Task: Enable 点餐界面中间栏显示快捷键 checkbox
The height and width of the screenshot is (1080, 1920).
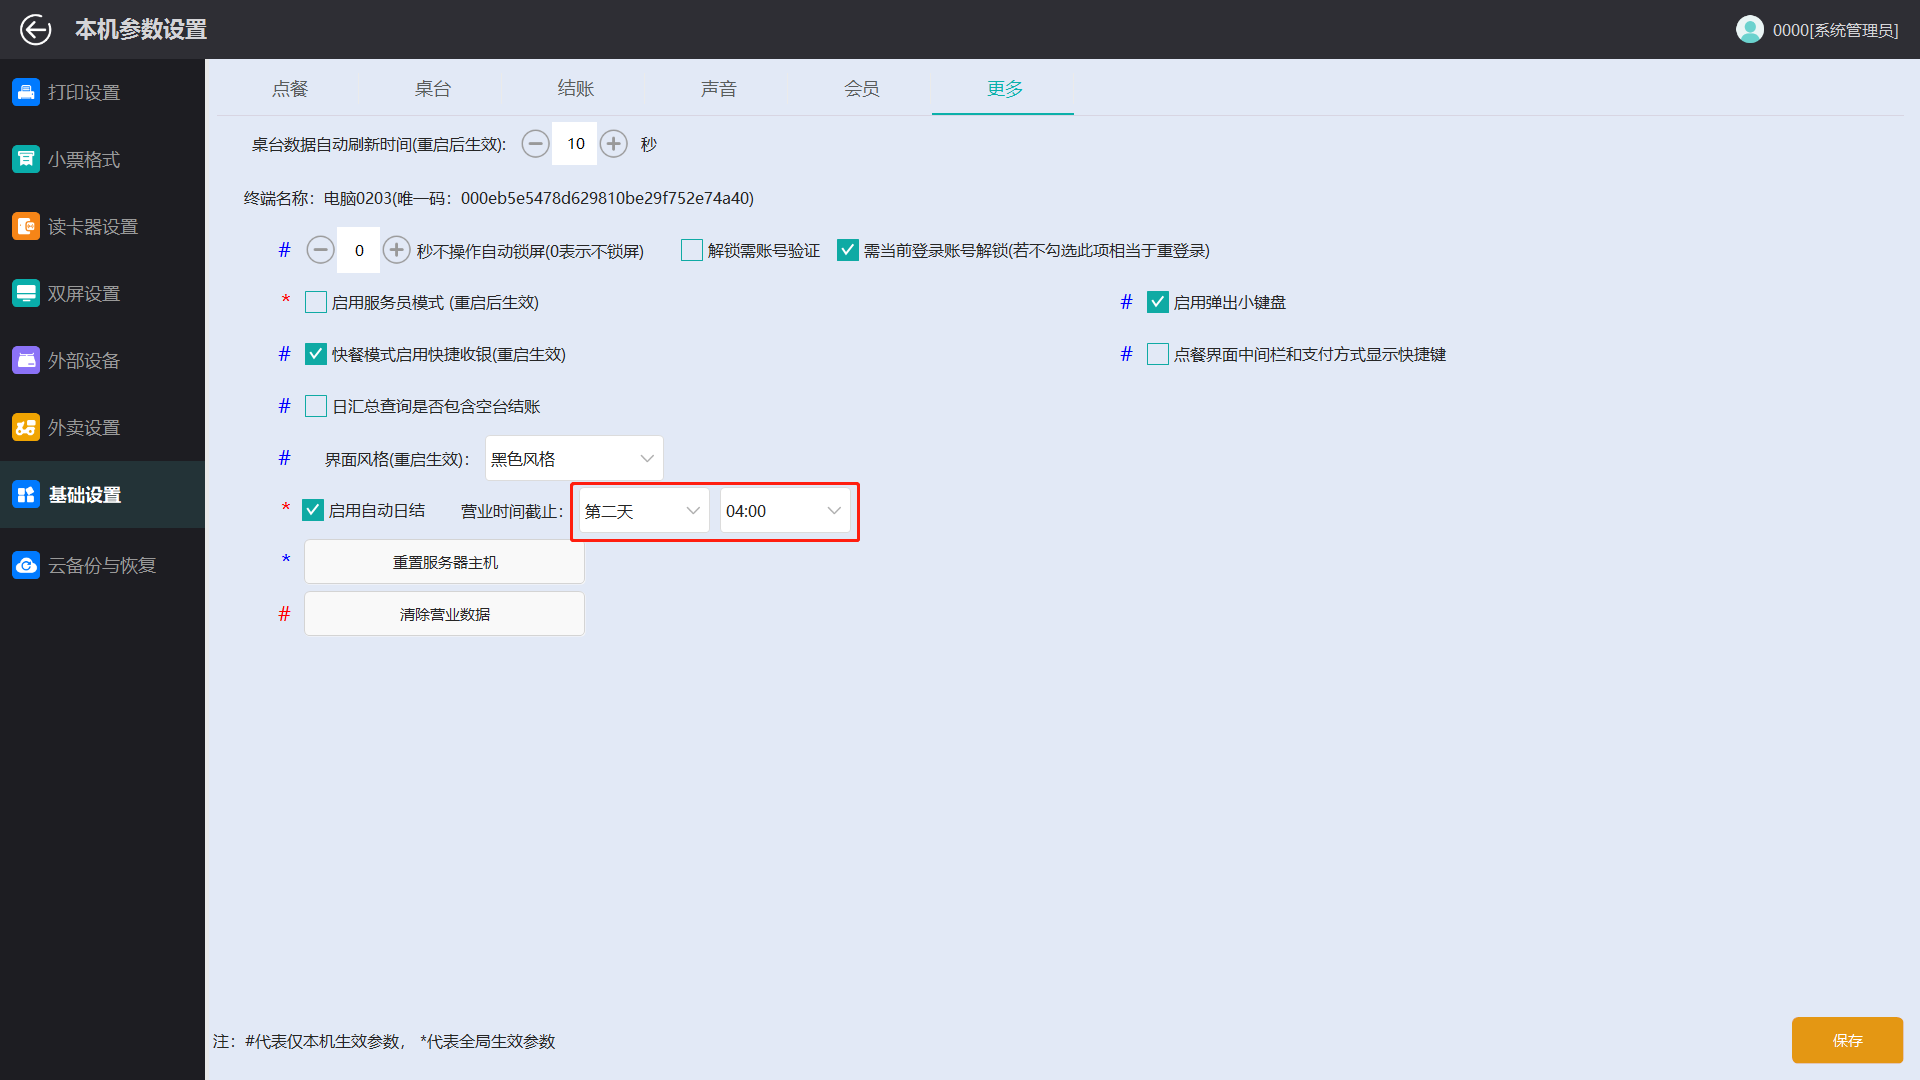Action: pos(1158,354)
